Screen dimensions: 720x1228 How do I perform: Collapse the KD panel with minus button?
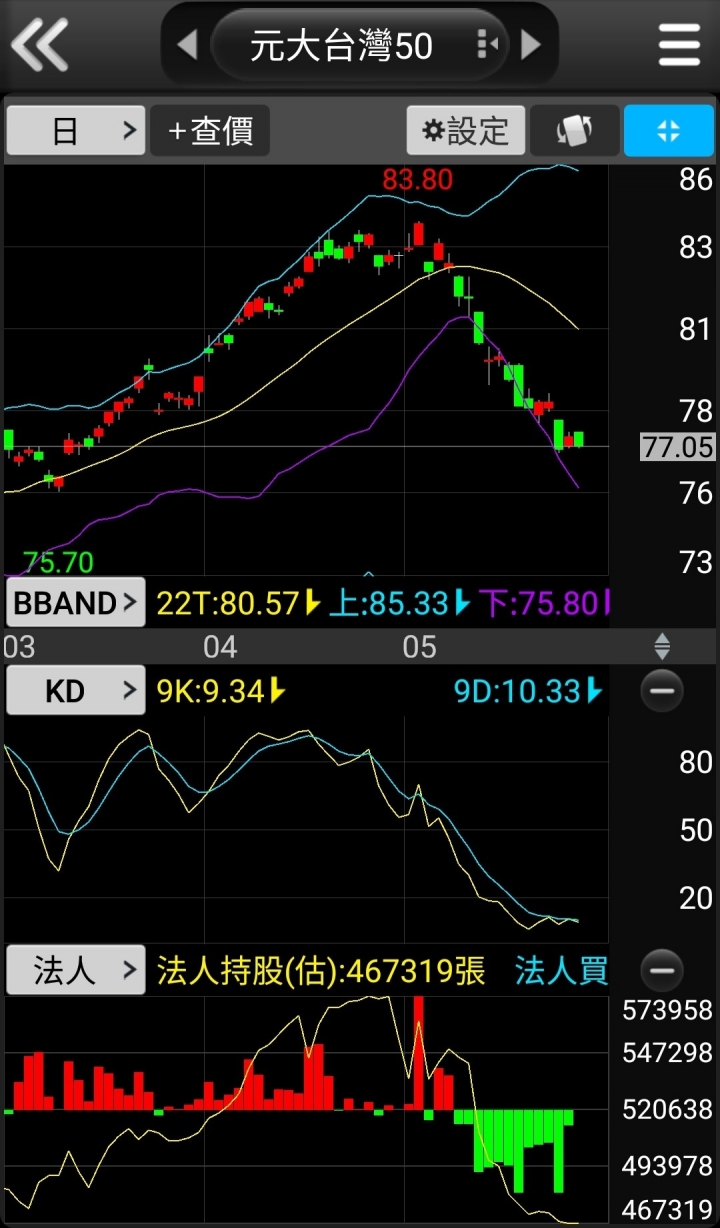[x=661, y=690]
